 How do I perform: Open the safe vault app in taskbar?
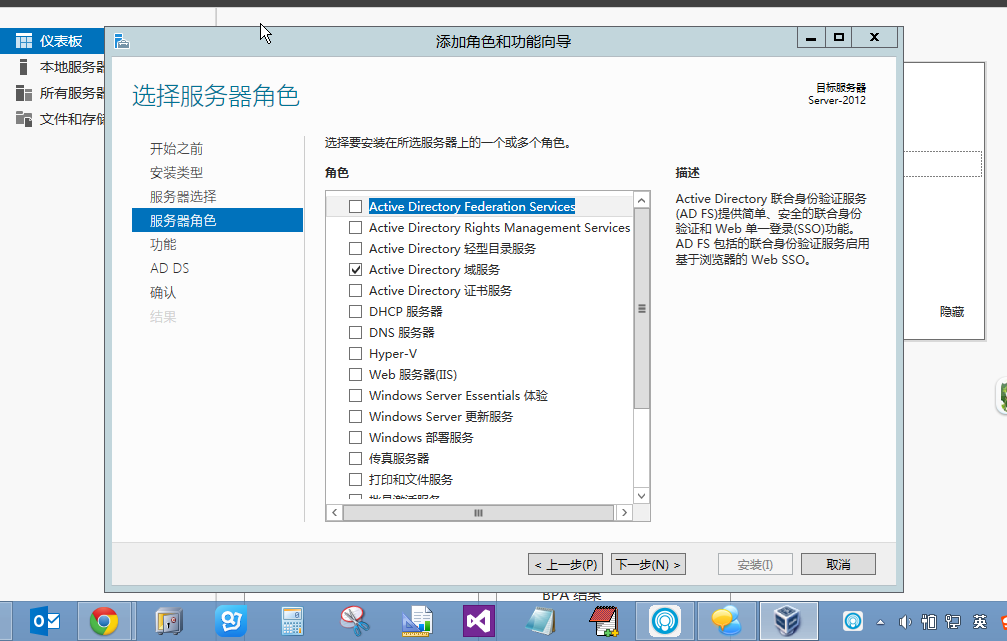point(169,621)
